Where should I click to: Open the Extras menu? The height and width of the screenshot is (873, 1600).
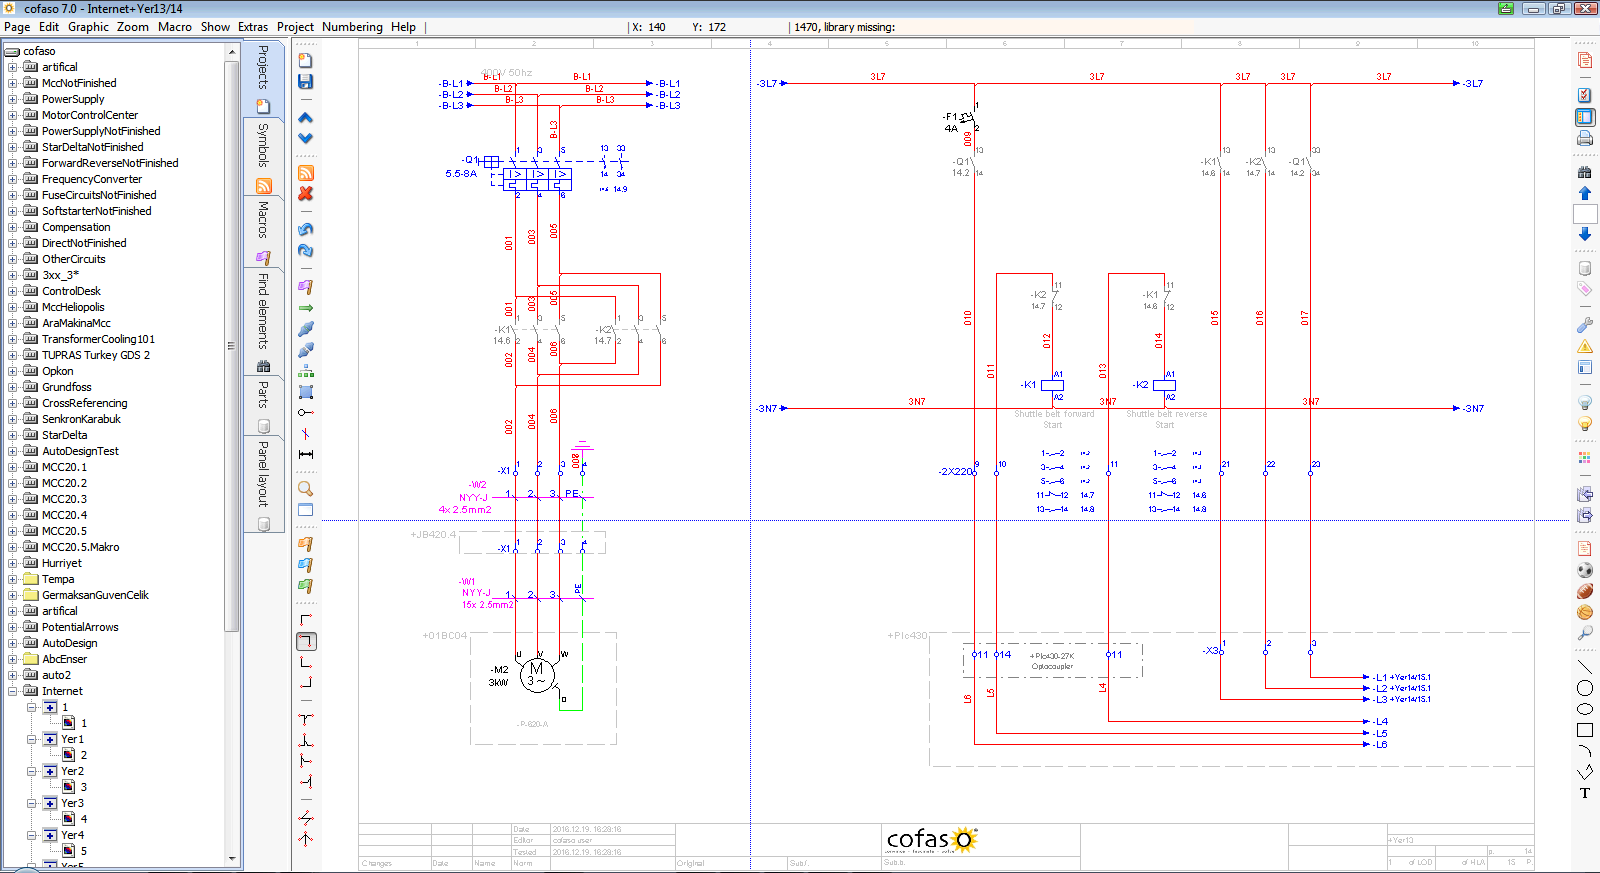pos(253,27)
